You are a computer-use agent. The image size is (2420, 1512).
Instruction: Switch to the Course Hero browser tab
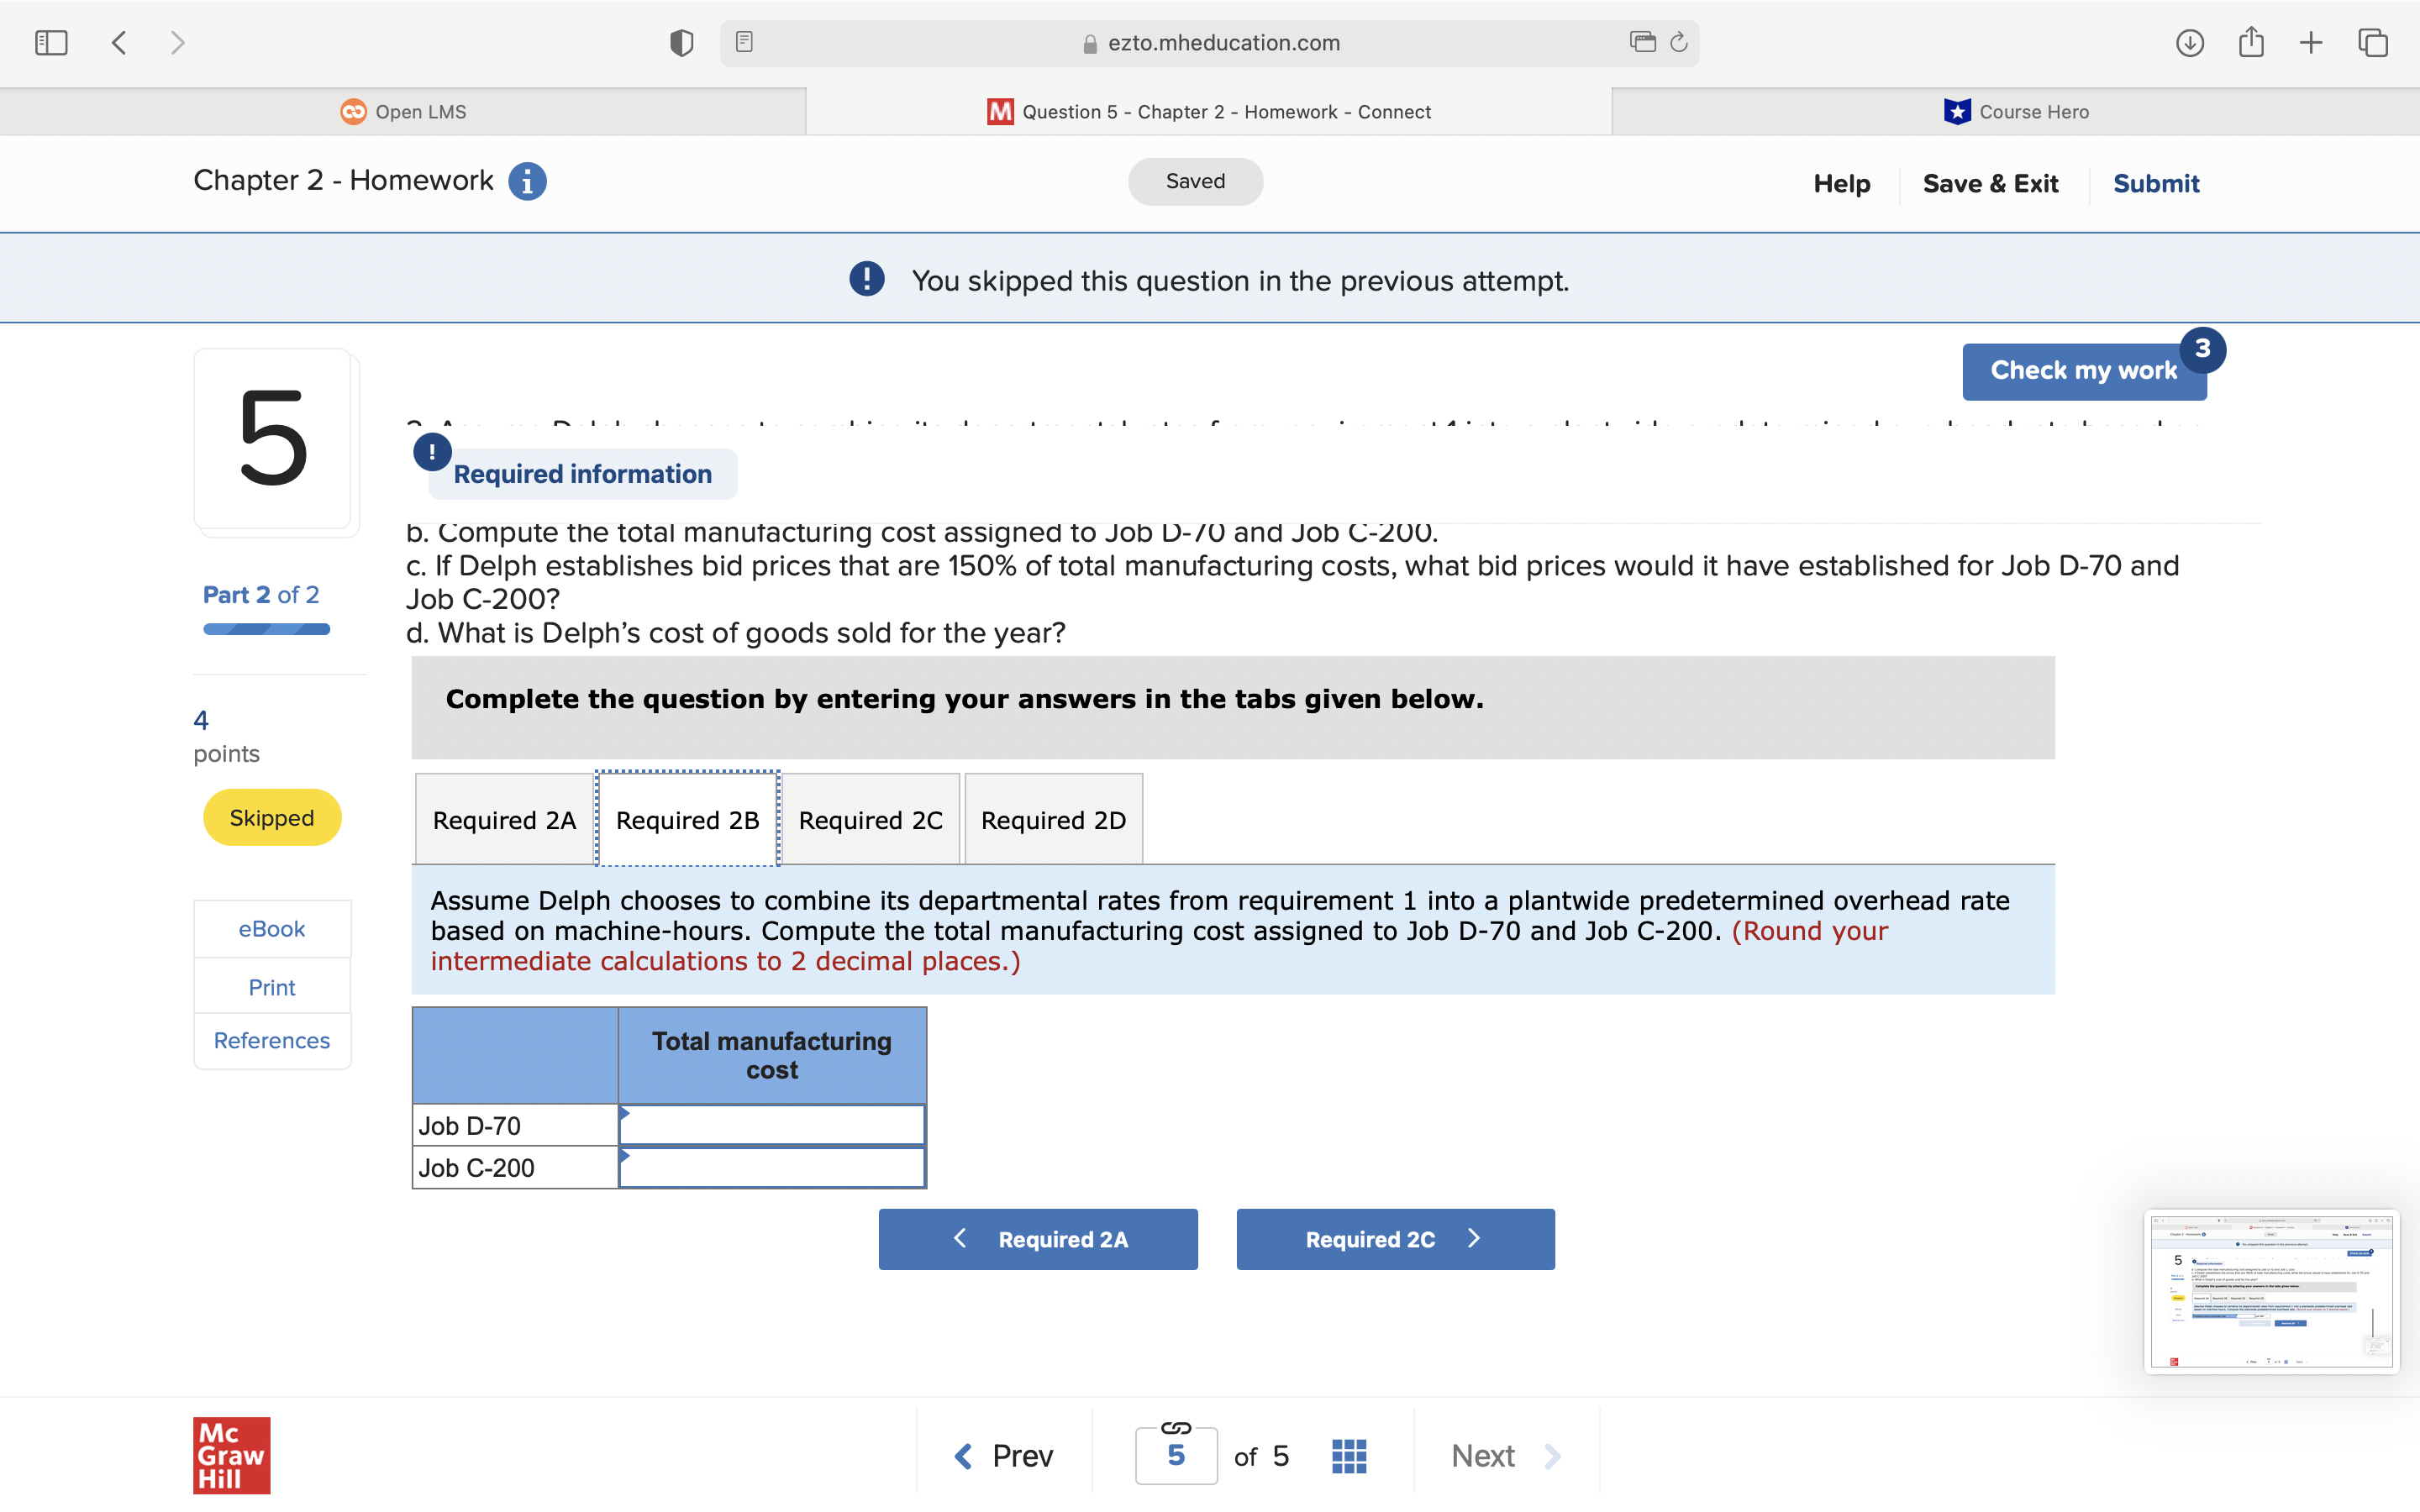coord(2015,111)
